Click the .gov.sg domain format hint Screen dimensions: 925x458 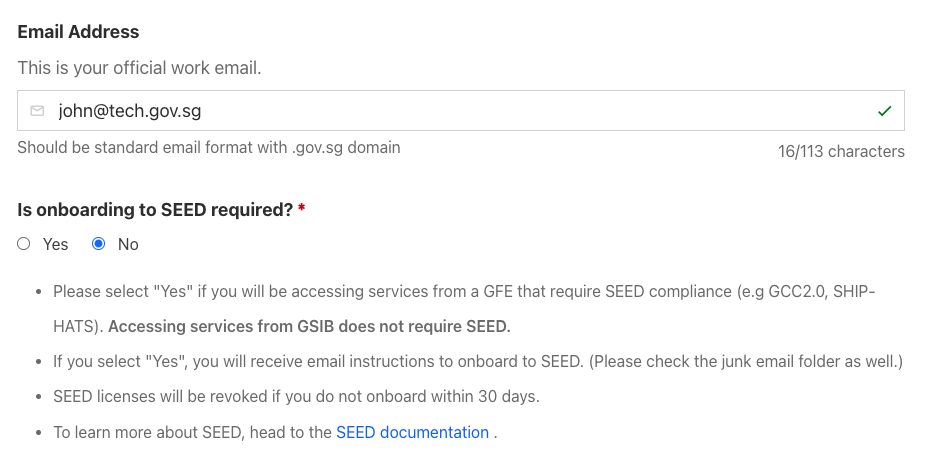pos(209,147)
